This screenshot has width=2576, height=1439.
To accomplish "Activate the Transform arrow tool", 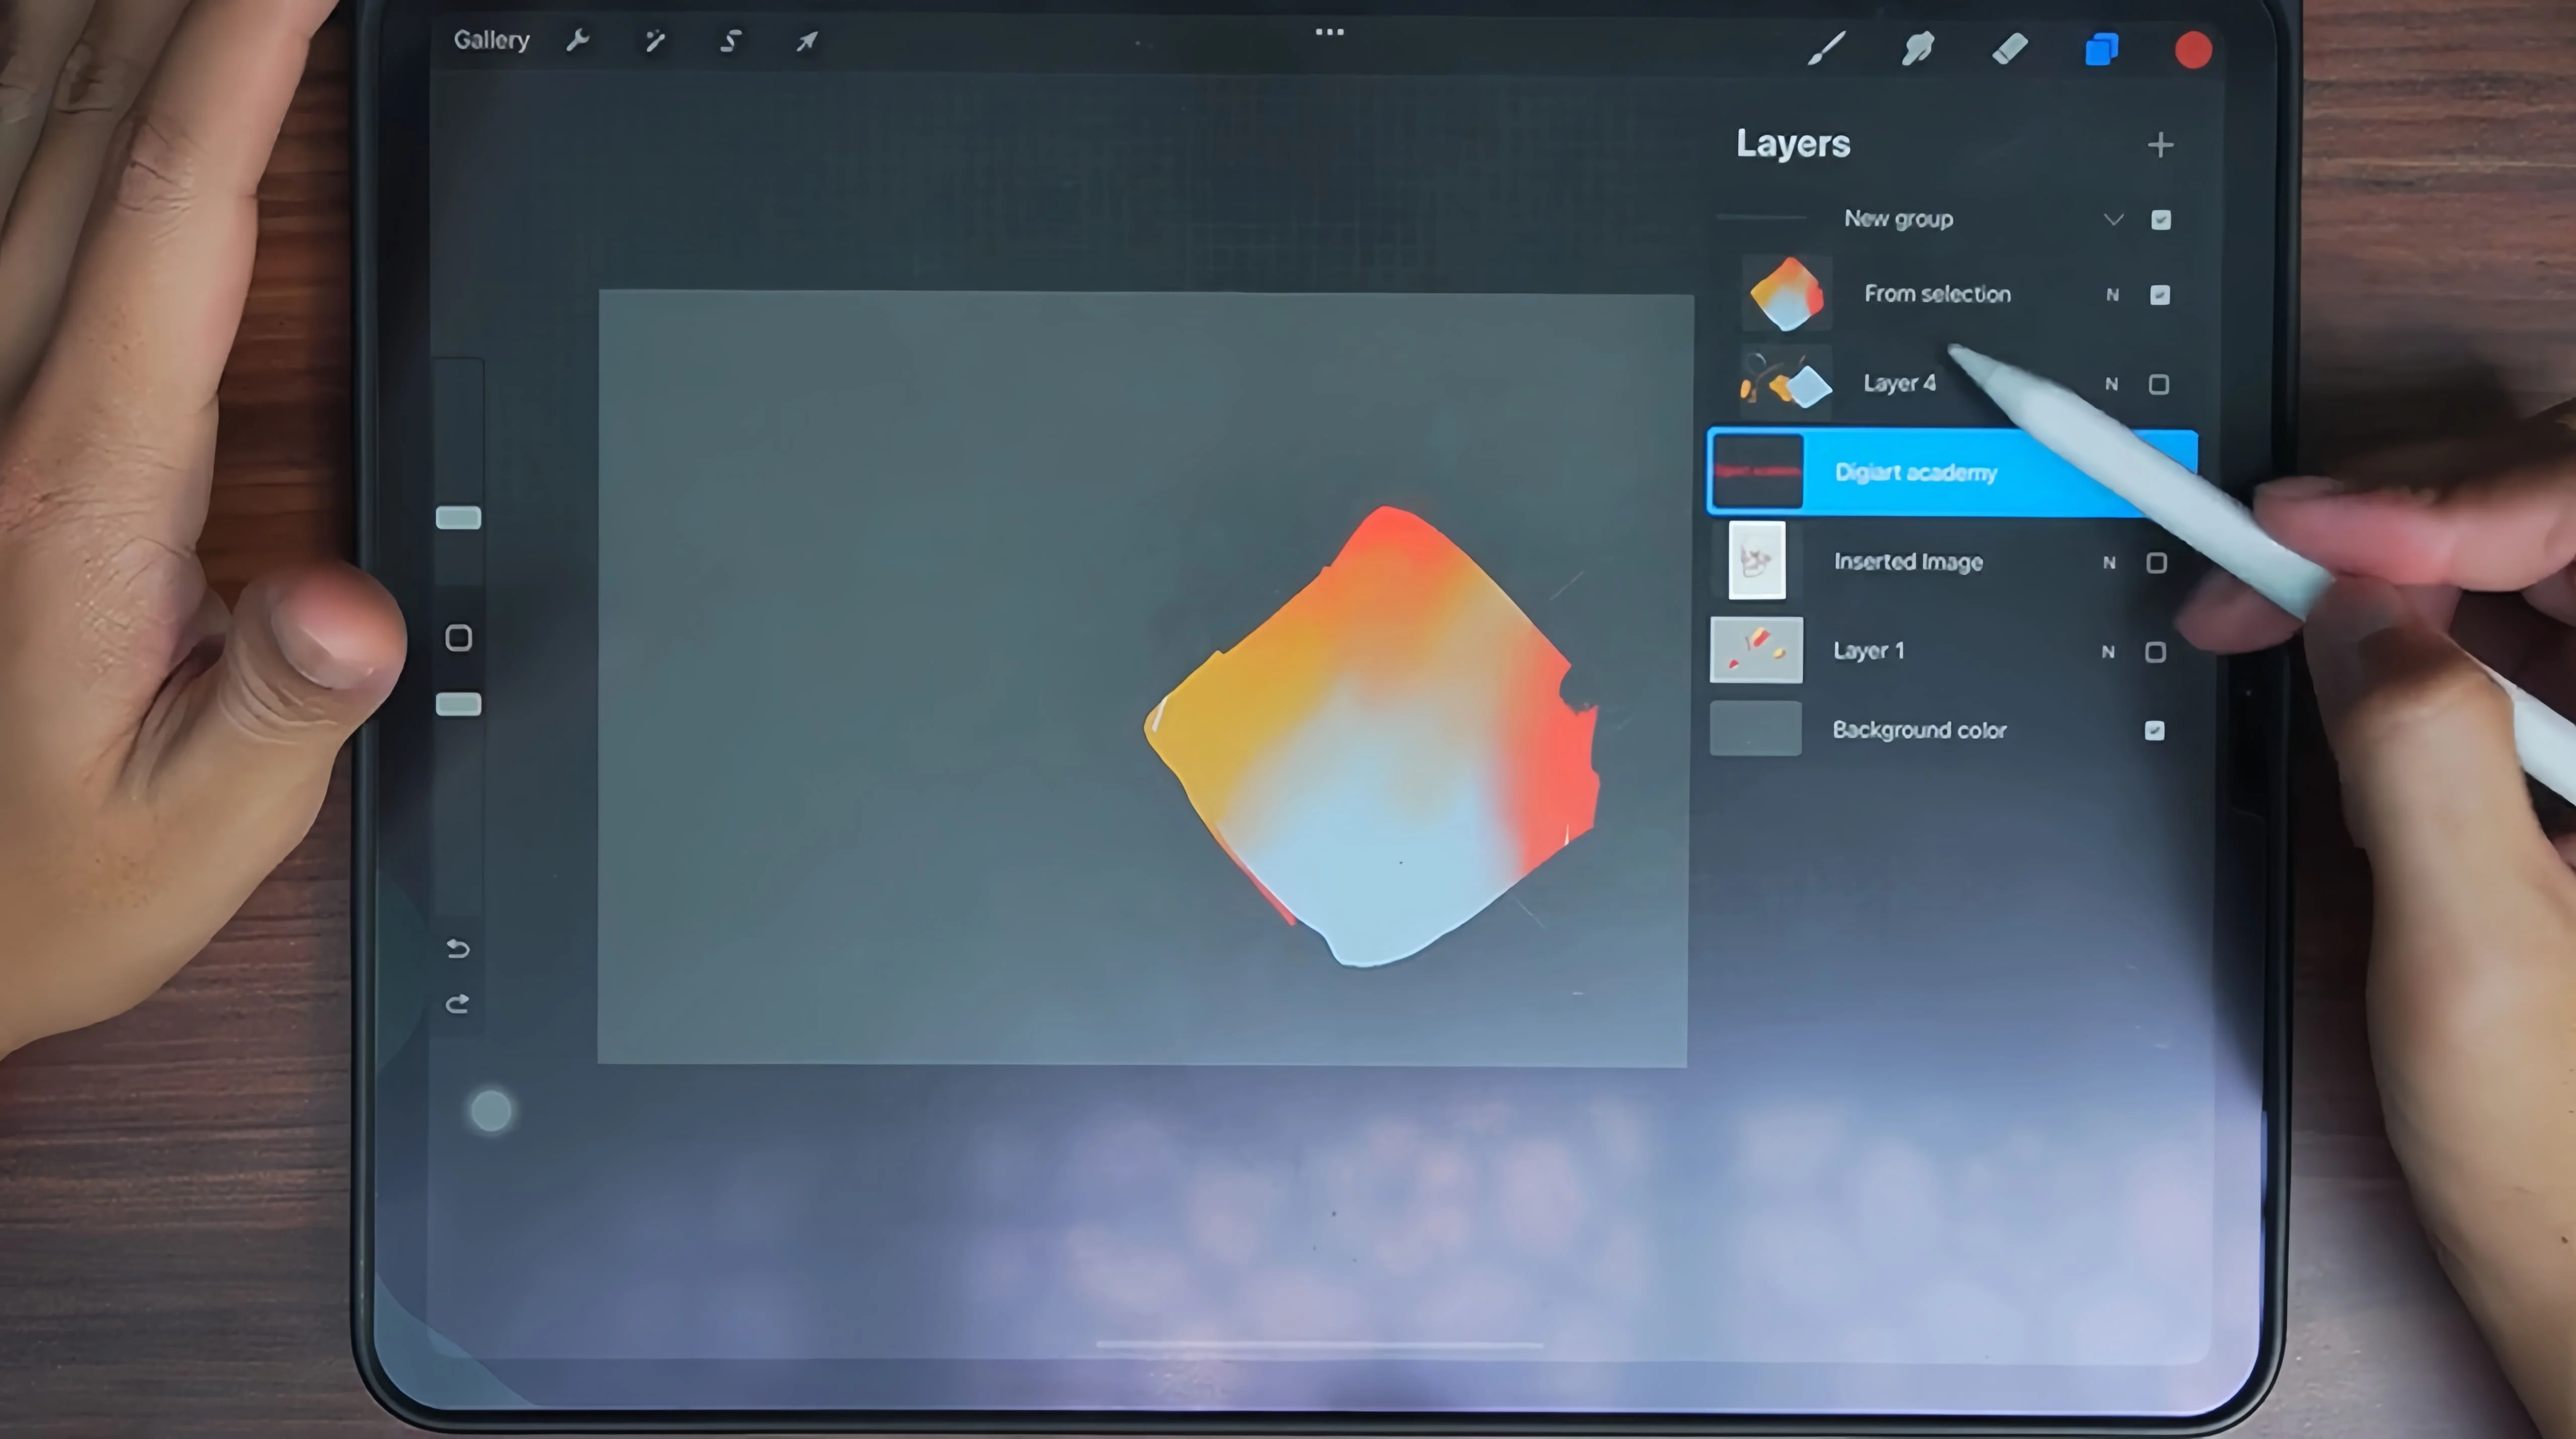I will pos(807,41).
